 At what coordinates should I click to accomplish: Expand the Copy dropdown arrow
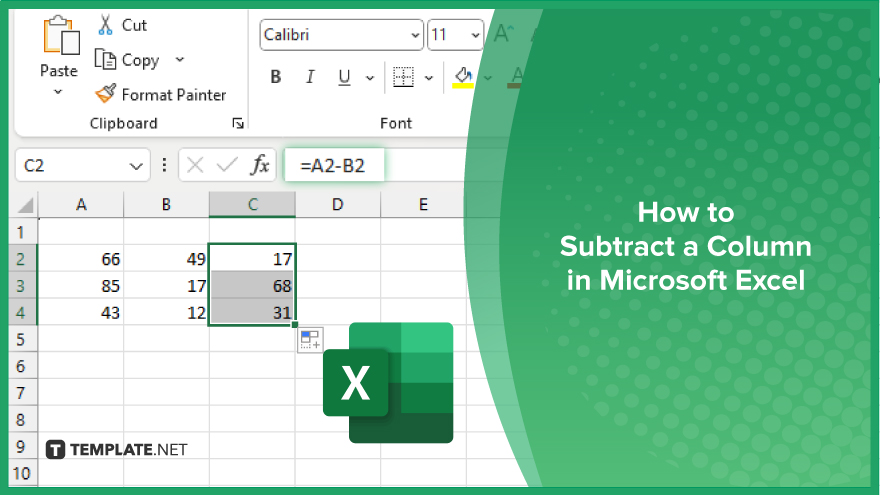180,59
